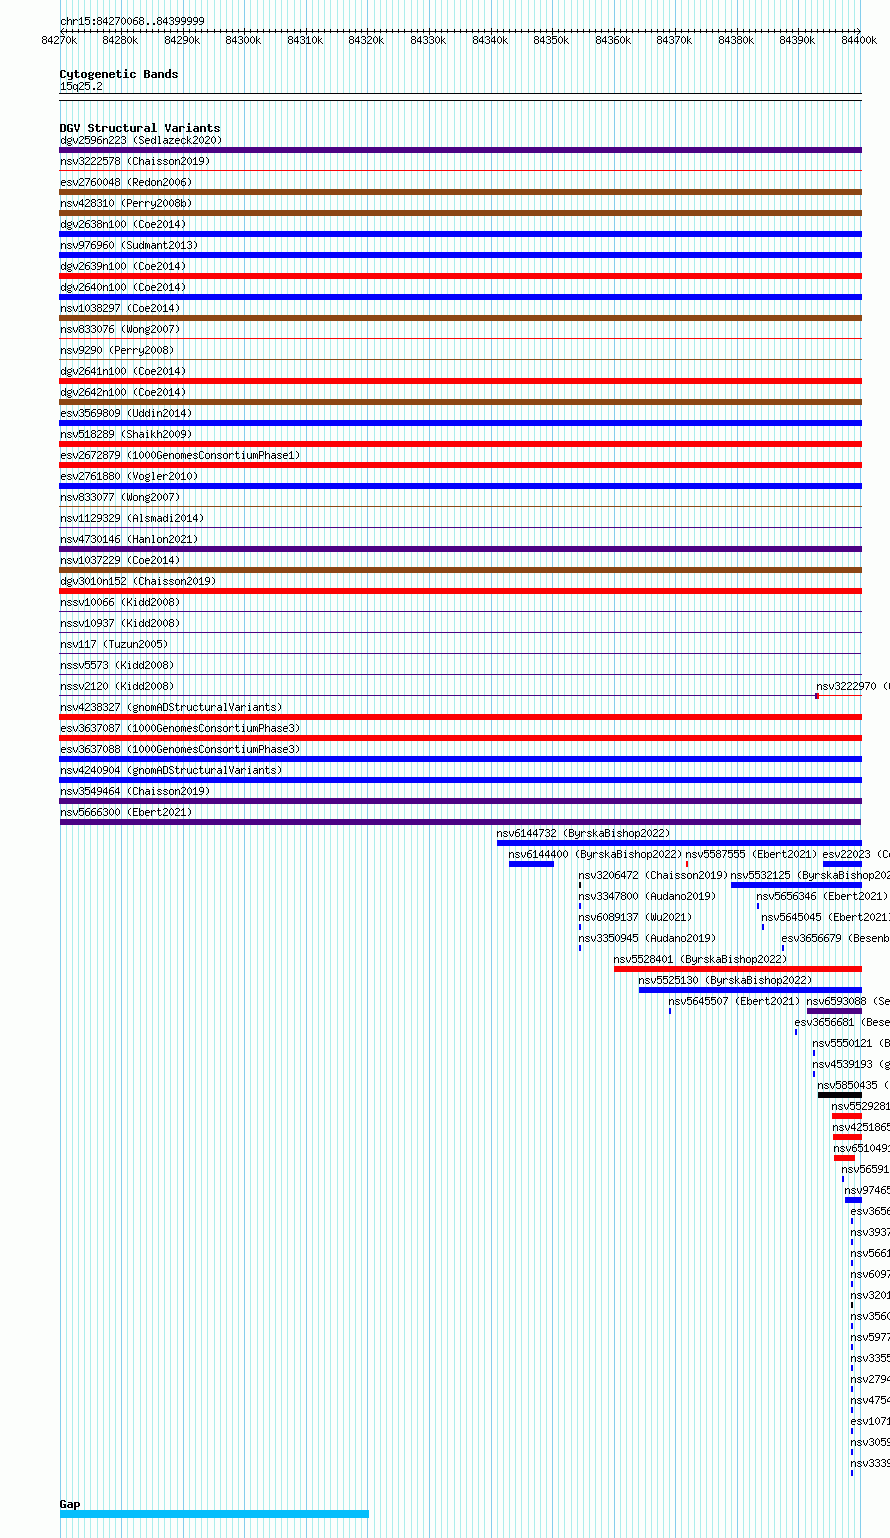Click nsv3347800 (Audano2019) label

pos(648,896)
